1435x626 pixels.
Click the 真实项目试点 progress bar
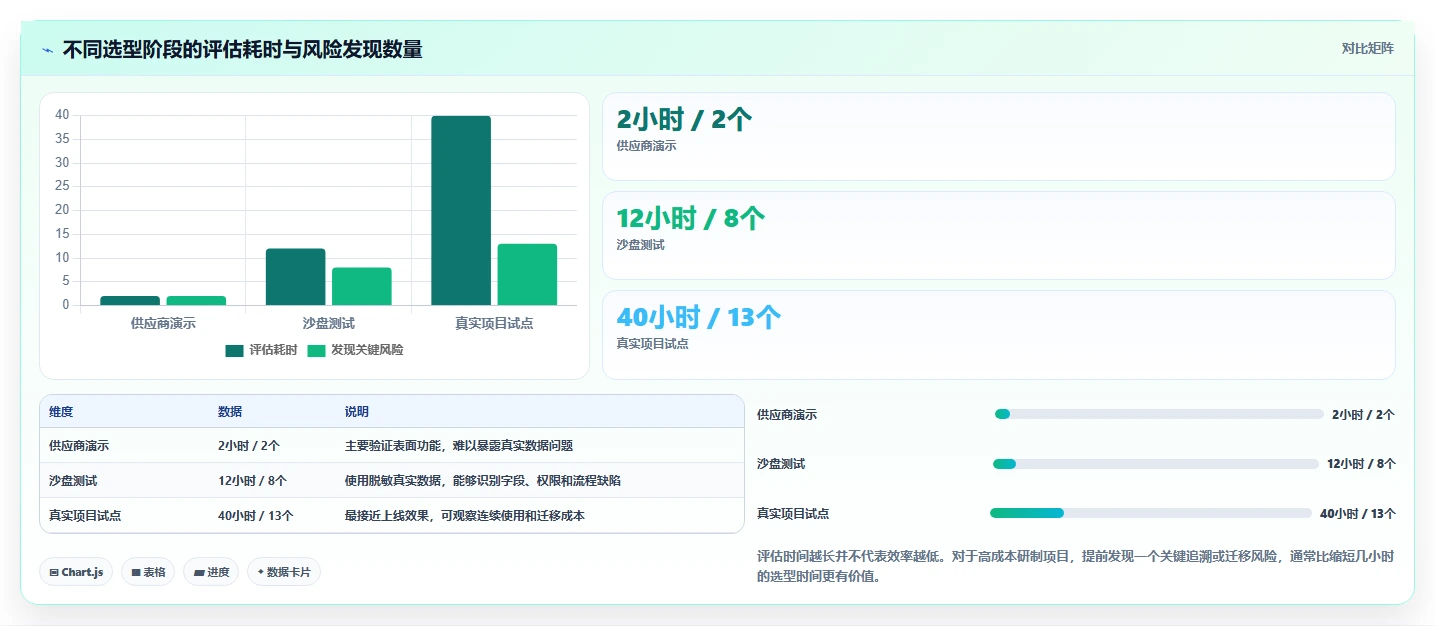click(x=1151, y=513)
